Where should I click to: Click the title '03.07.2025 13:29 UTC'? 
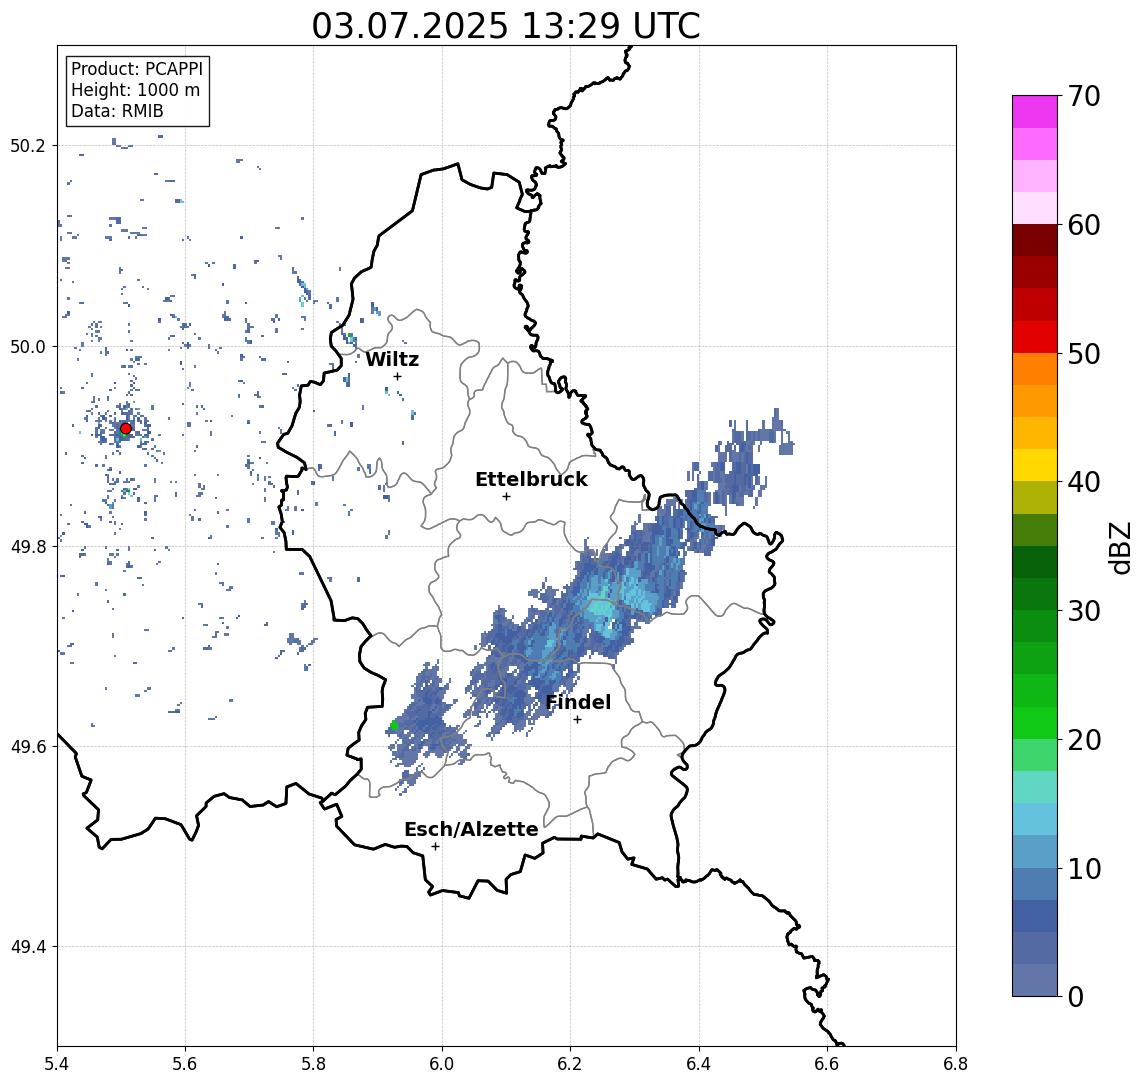coord(505,26)
